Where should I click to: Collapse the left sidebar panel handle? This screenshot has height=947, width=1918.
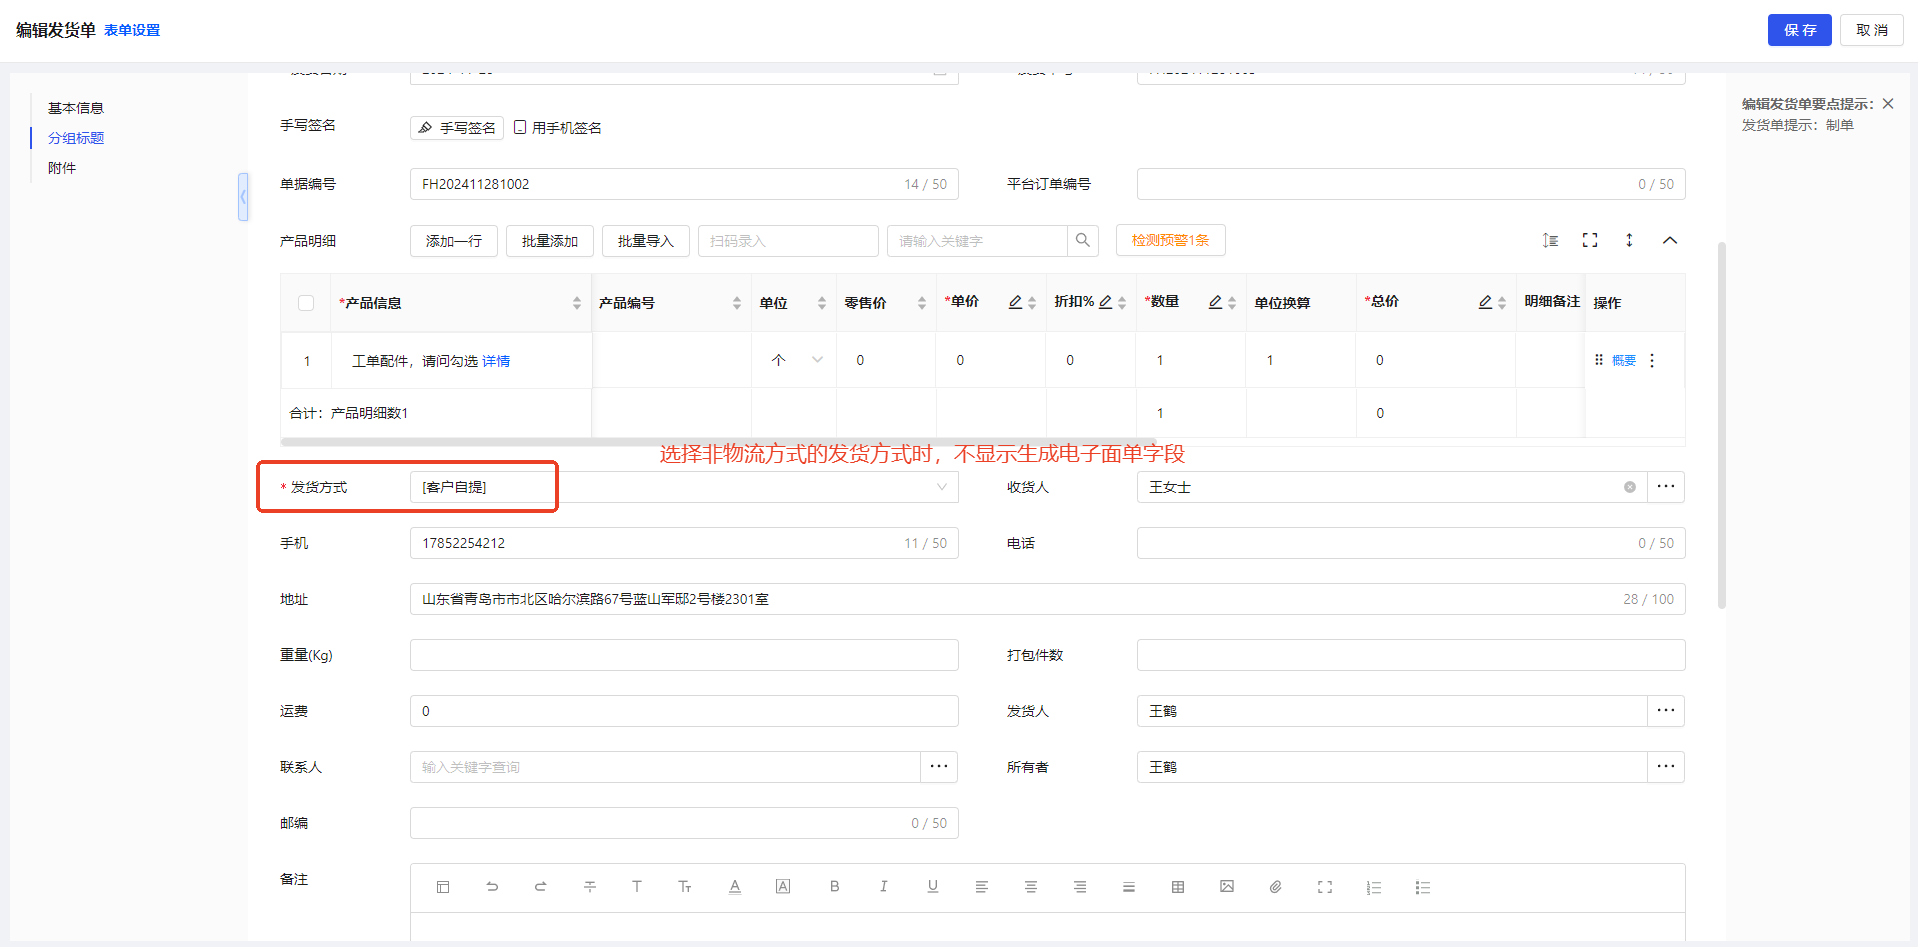click(243, 197)
